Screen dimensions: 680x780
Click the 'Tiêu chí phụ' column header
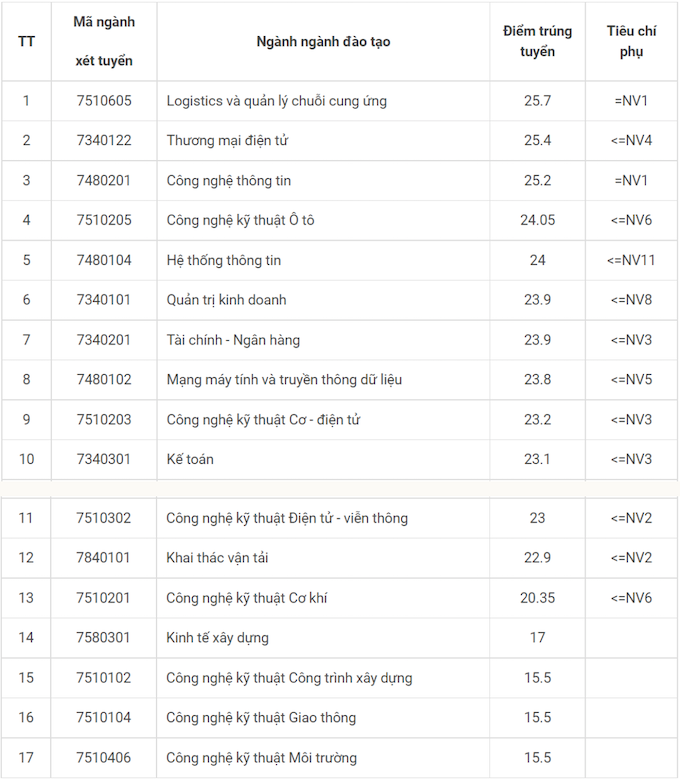point(631,42)
